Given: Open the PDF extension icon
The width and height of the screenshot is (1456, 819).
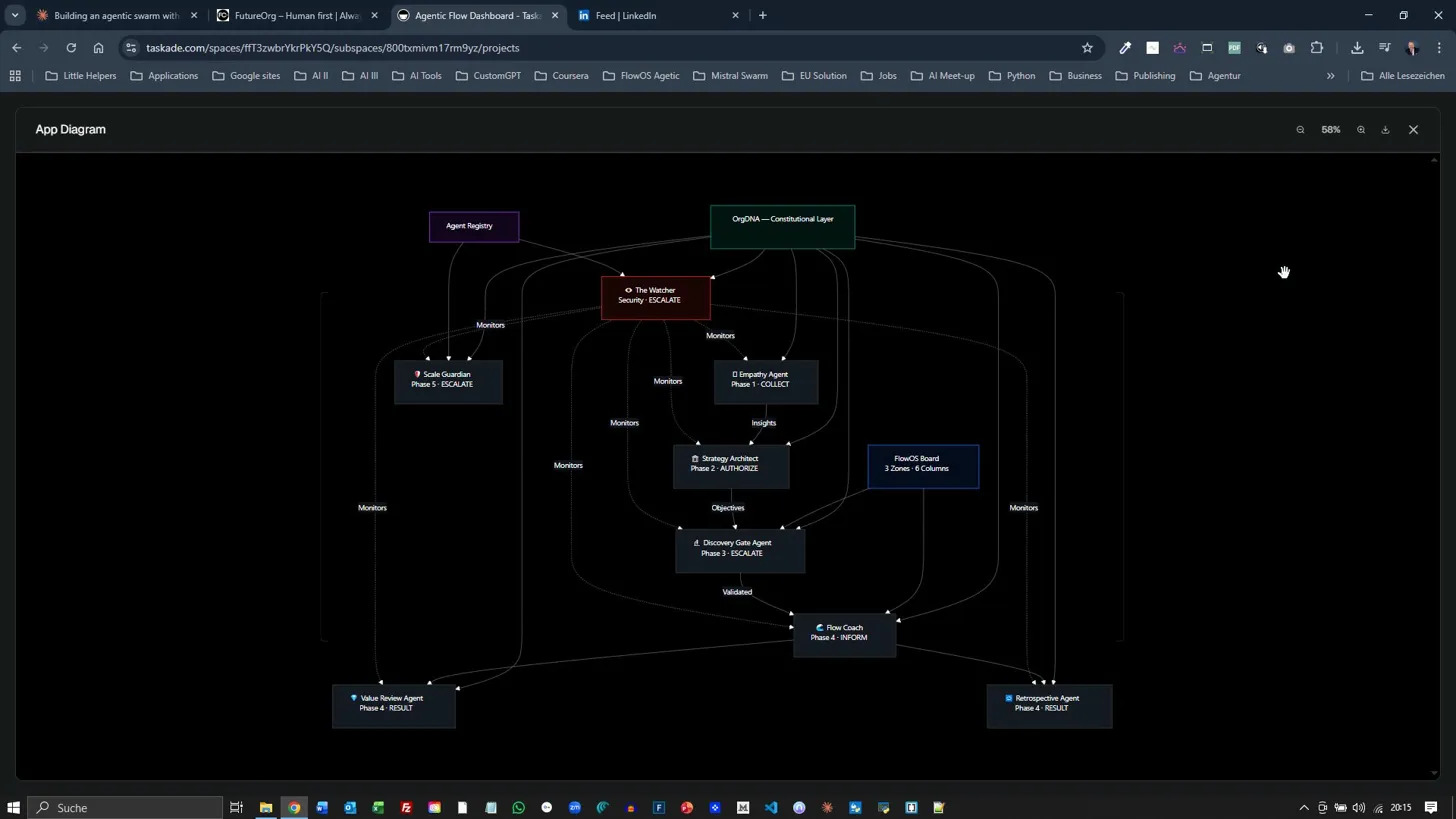Looking at the screenshot, I should [x=1234, y=48].
